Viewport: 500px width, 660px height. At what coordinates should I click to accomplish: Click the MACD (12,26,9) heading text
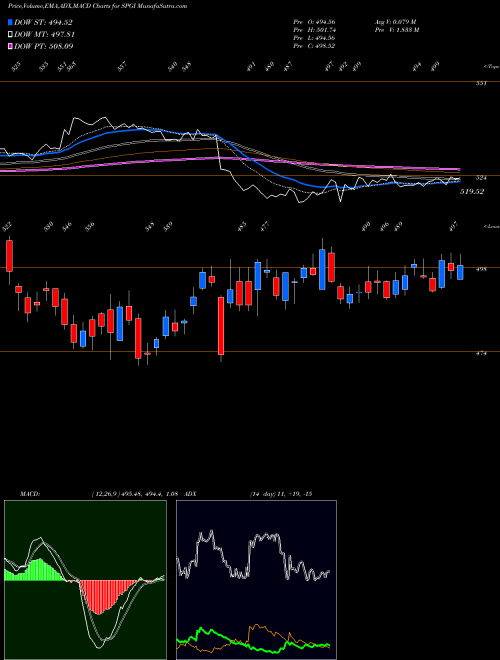[x=101, y=494]
